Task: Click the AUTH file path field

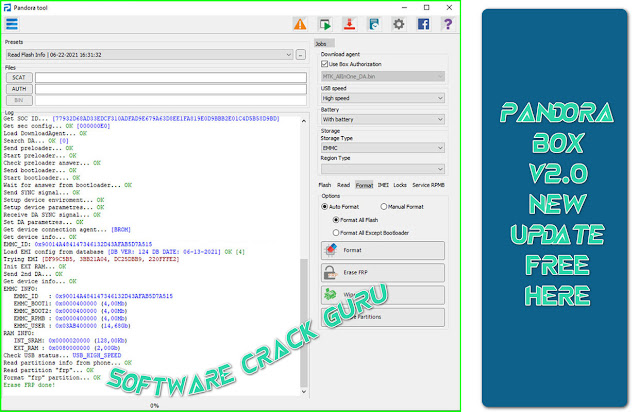Action: (171, 89)
